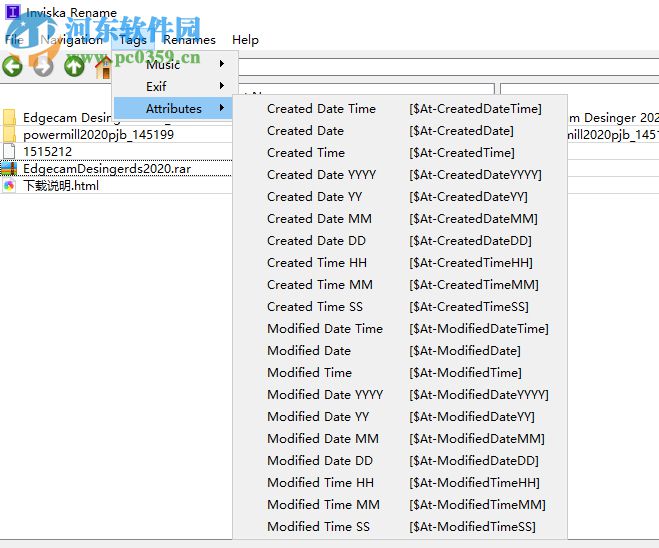Click the EdgecamDesingerds2020.rar archive icon
Viewport: 659px width, 548px height.
tap(9, 169)
